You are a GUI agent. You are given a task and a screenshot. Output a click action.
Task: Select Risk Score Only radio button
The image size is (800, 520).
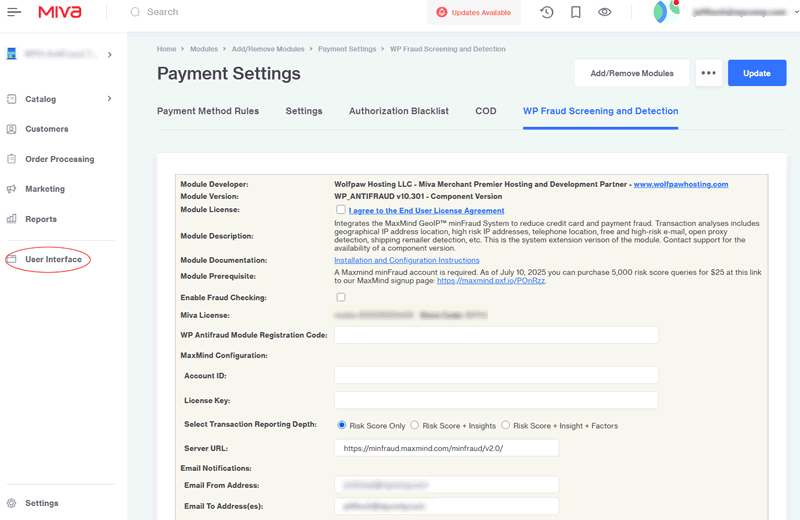[341, 425]
